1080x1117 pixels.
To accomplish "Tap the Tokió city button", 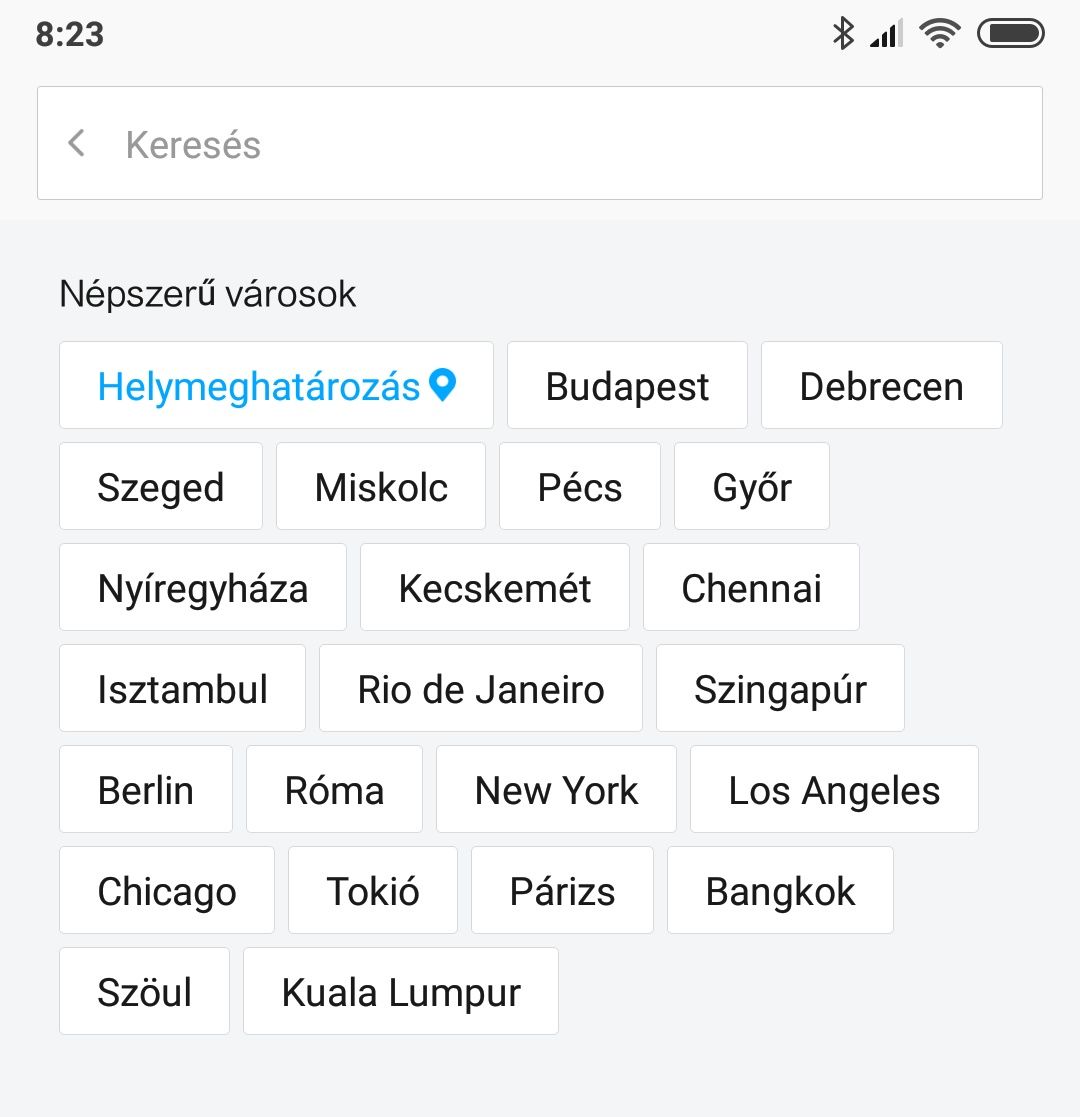I will pyautogui.click(x=373, y=891).
